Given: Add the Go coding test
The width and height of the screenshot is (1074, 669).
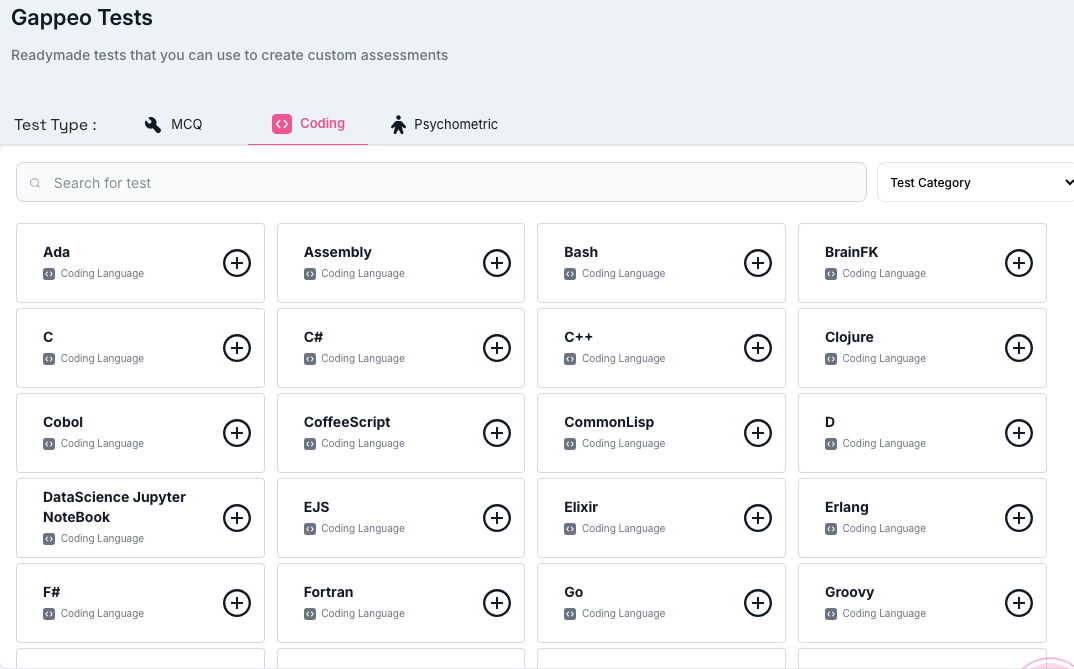Looking at the screenshot, I should coord(758,603).
